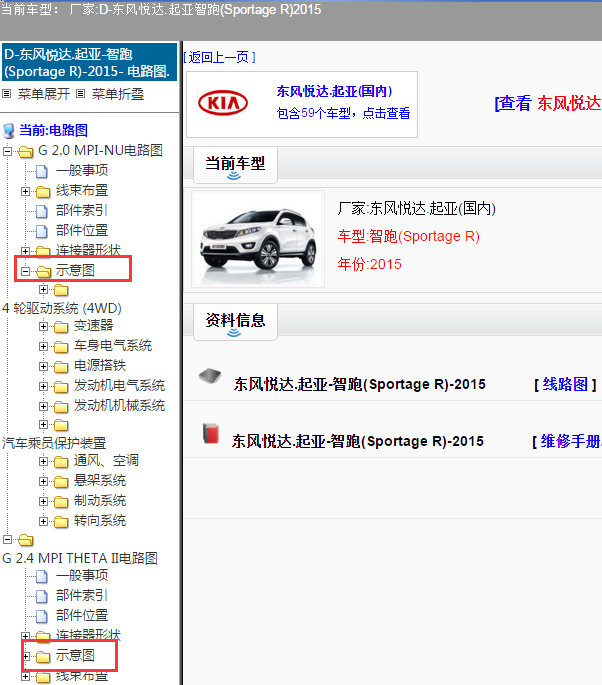This screenshot has width=602, height=685.
Task: Select 汽车乘员保护装置 tree item
Action: point(54,443)
